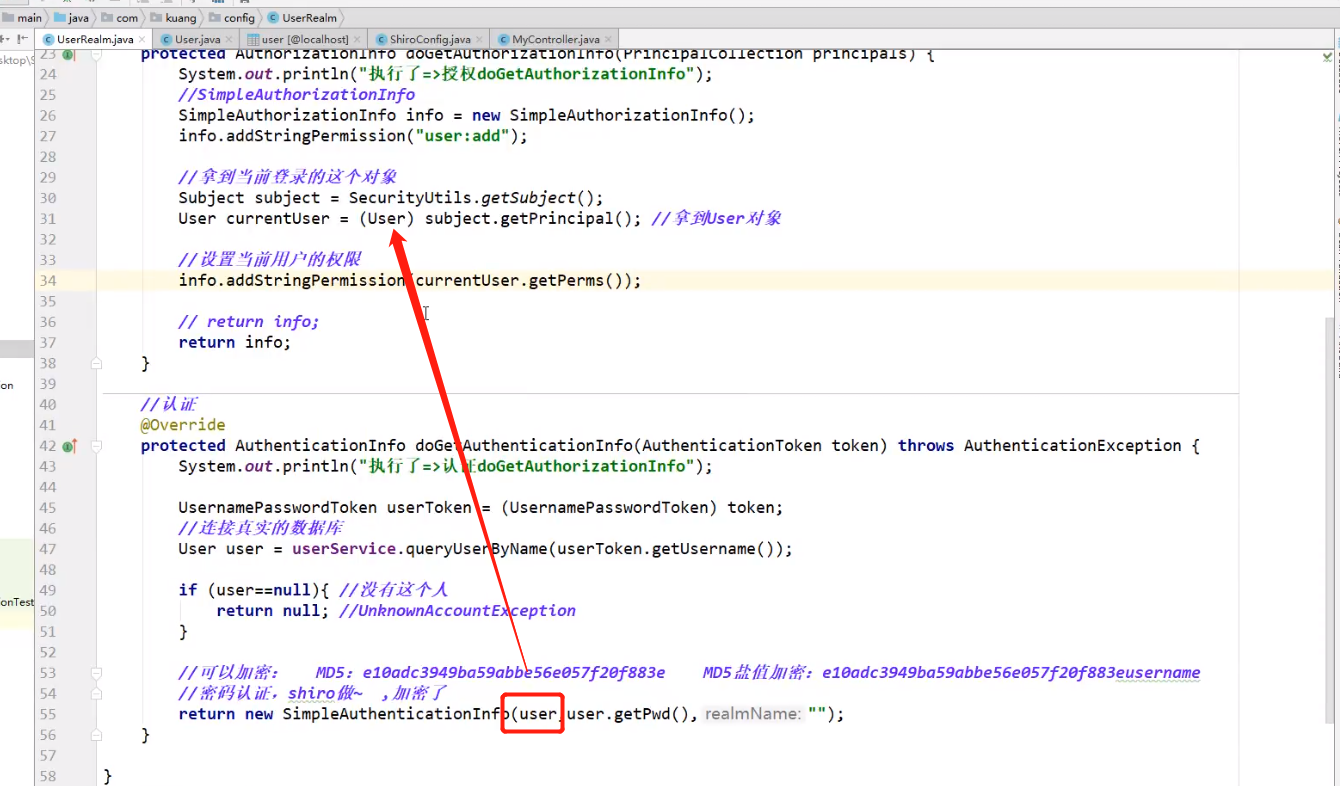Screen dimensions: 1340x786
Task: Collapse the fold marker at line 42
Action: tap(96, 446)
